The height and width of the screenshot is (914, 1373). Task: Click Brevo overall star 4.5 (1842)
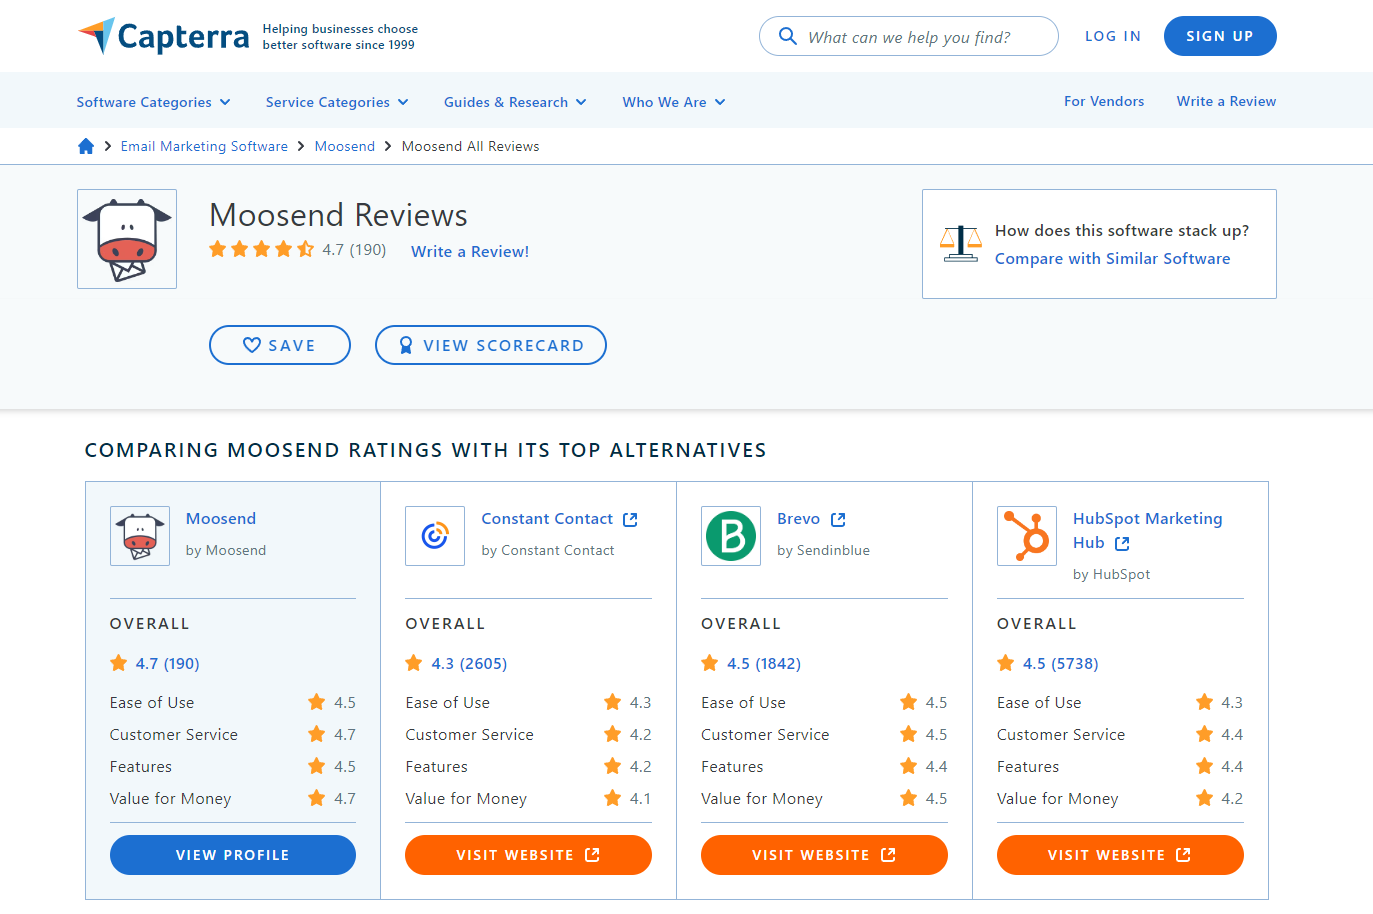click(x=751, y=663)
